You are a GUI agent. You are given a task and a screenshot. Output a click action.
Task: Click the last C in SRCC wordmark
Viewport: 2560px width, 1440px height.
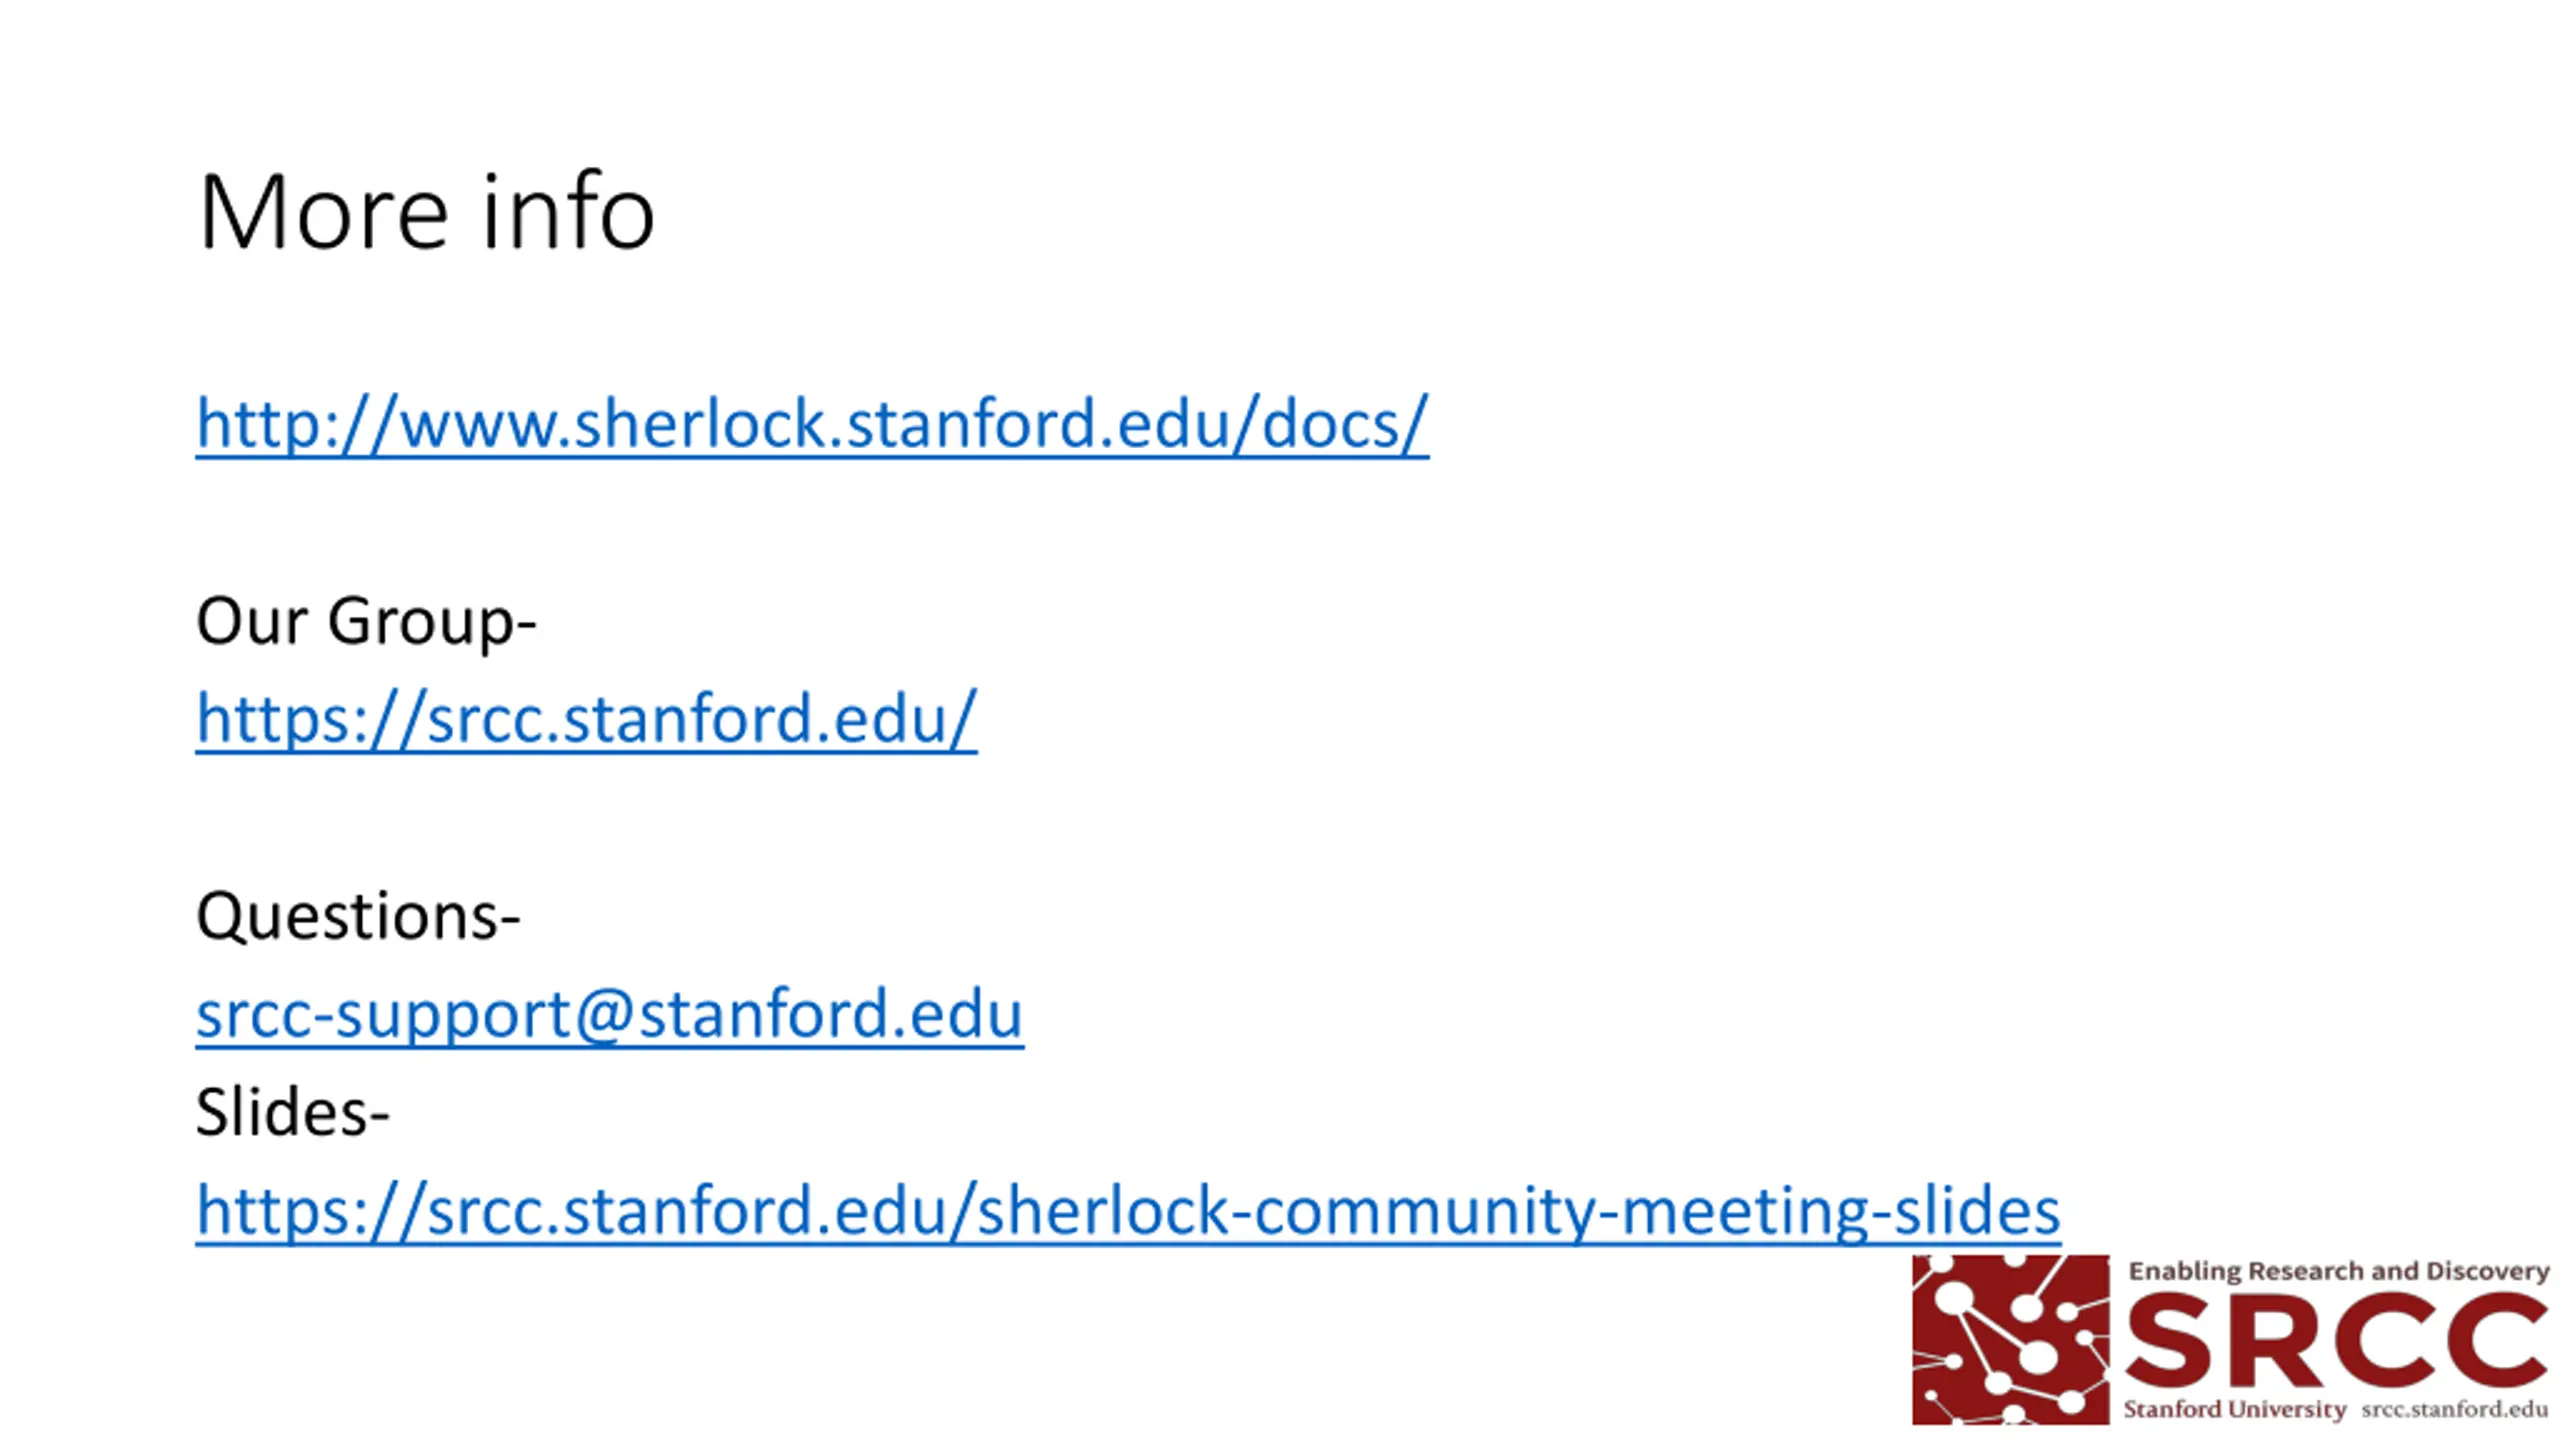(x=2494, y=1340)
